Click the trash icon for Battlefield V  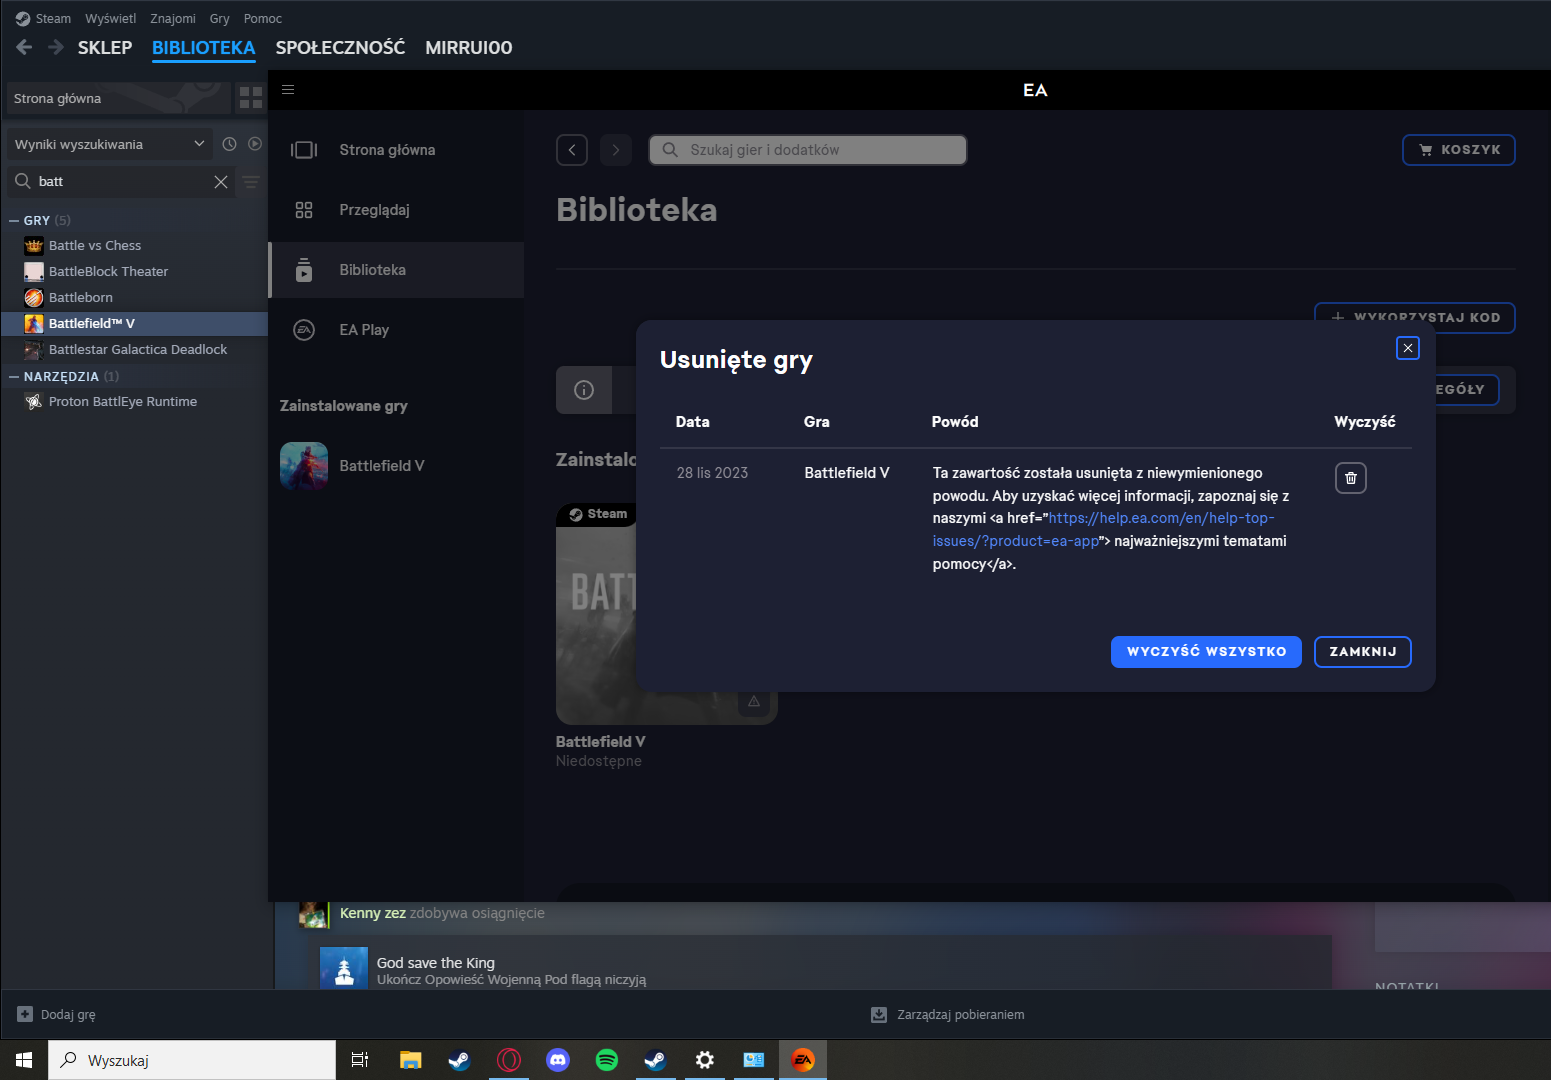click(x=1350, y=478)
